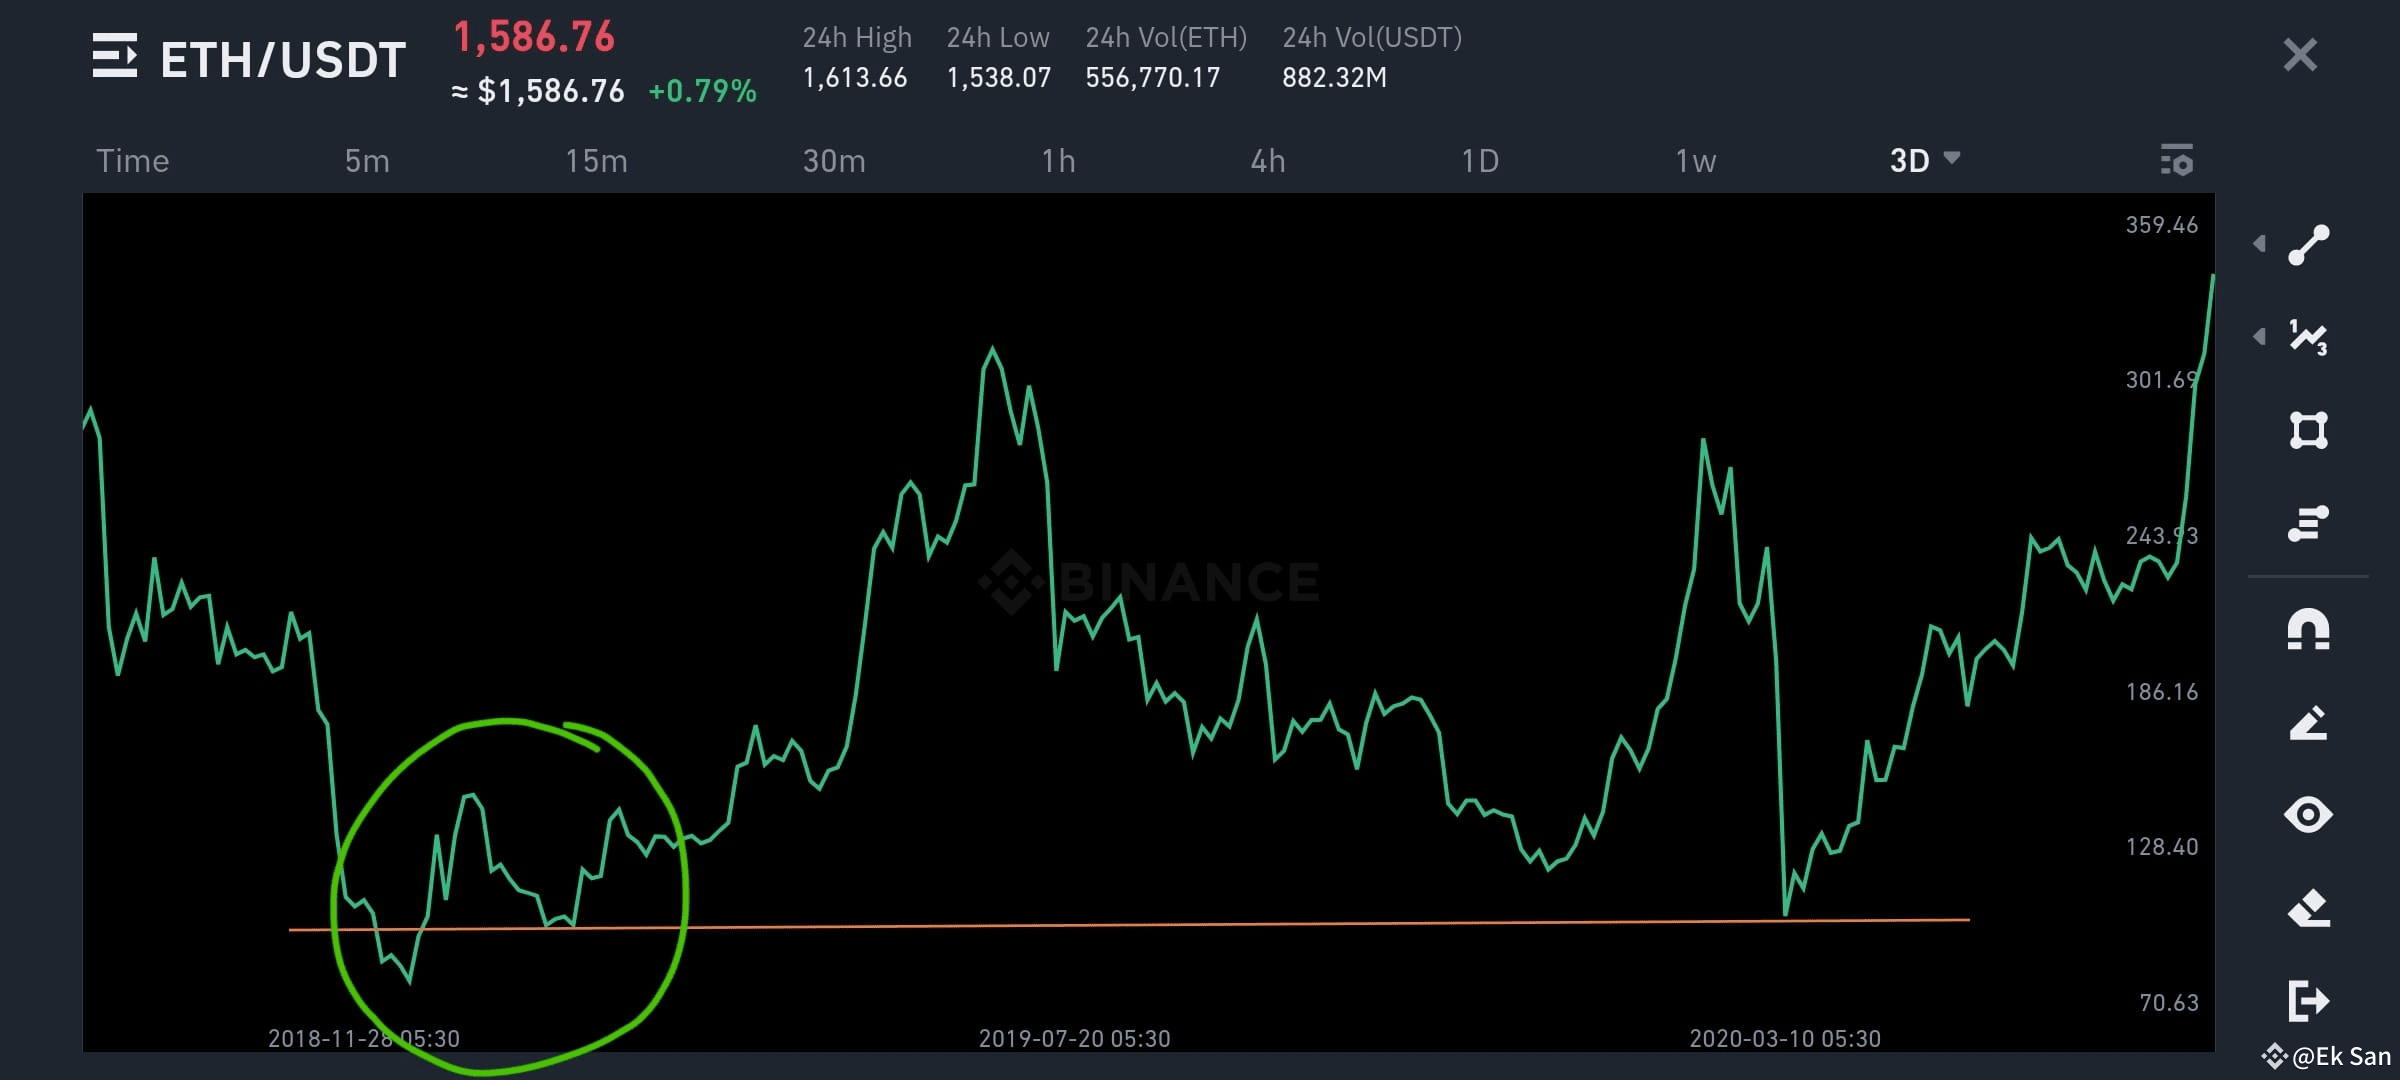This screenshot has height=1080, width=2400.
Task: Switch chart interval to 4h
Action: [1268, 161]
